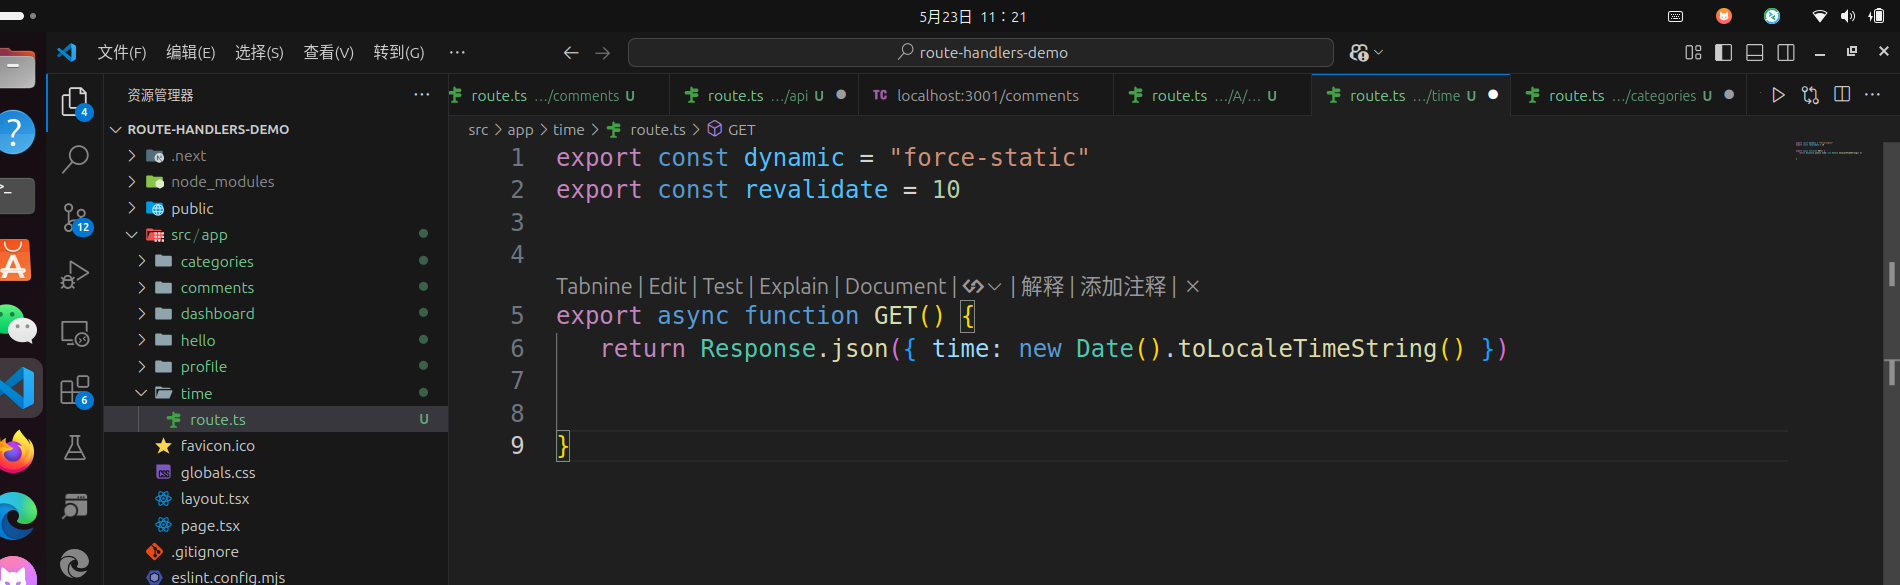Click the route-handlers-demo command center search box

point(980,52)
